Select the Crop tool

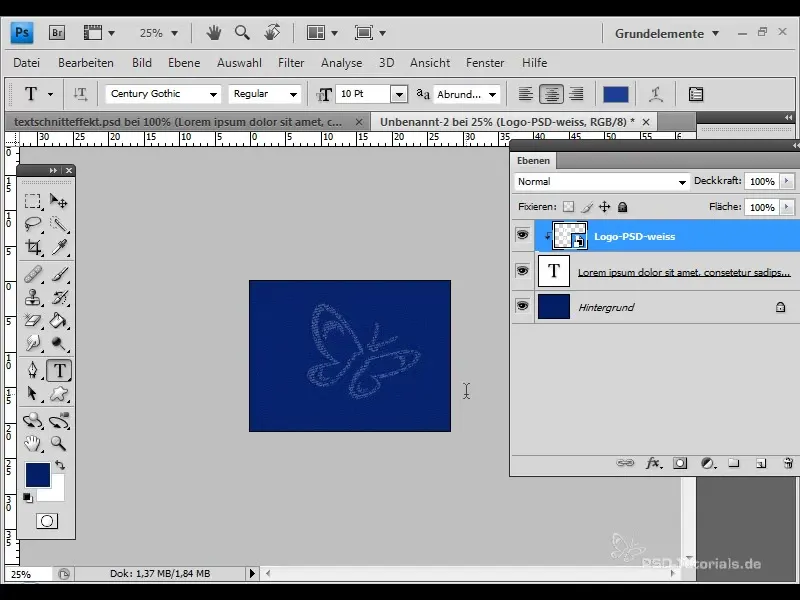(33, 247)
